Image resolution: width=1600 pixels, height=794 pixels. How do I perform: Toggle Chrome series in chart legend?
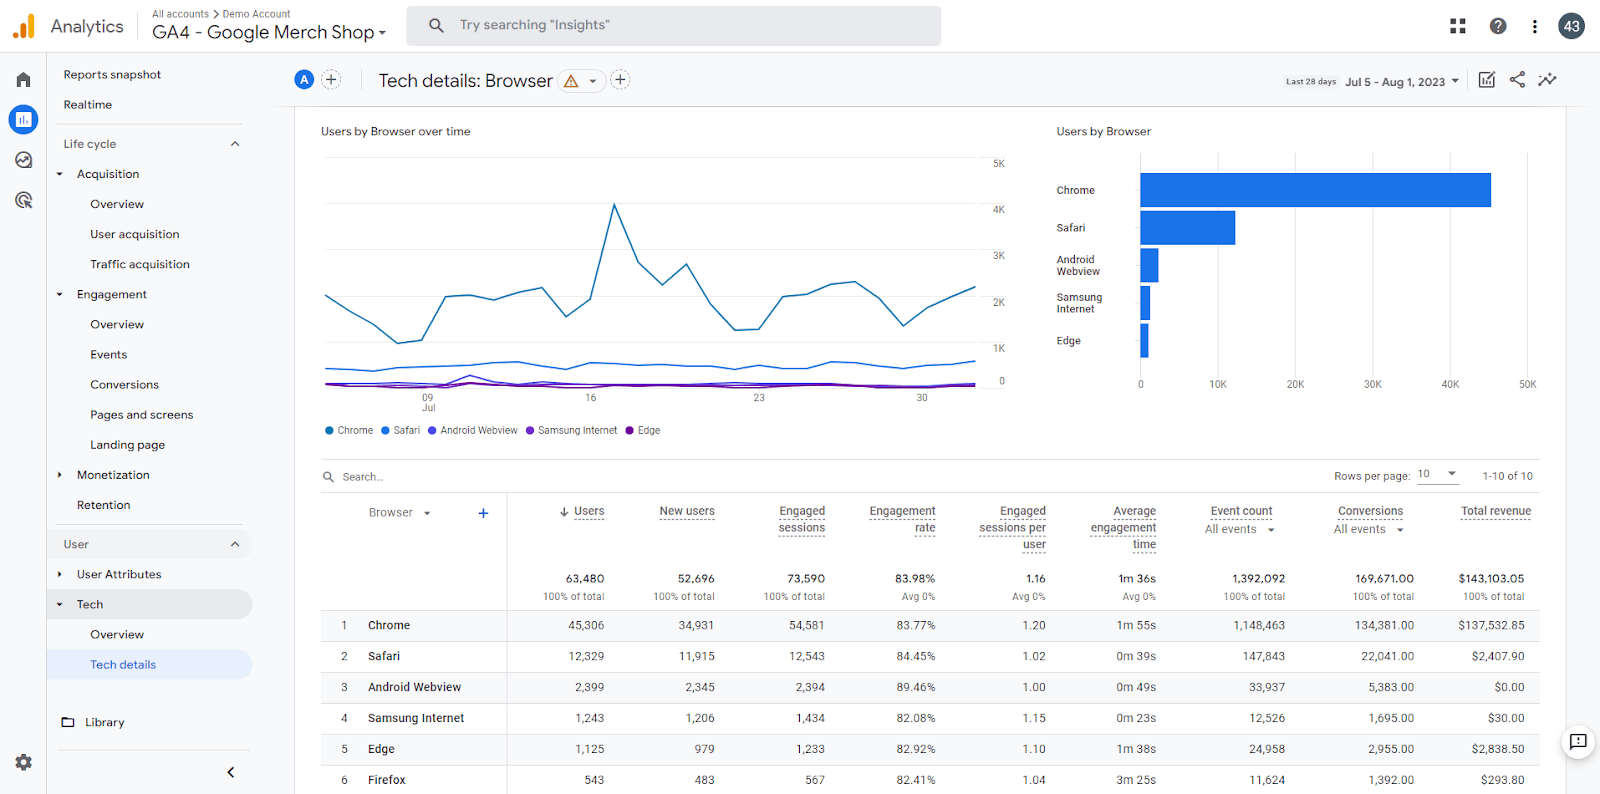[x=349, y=431]
